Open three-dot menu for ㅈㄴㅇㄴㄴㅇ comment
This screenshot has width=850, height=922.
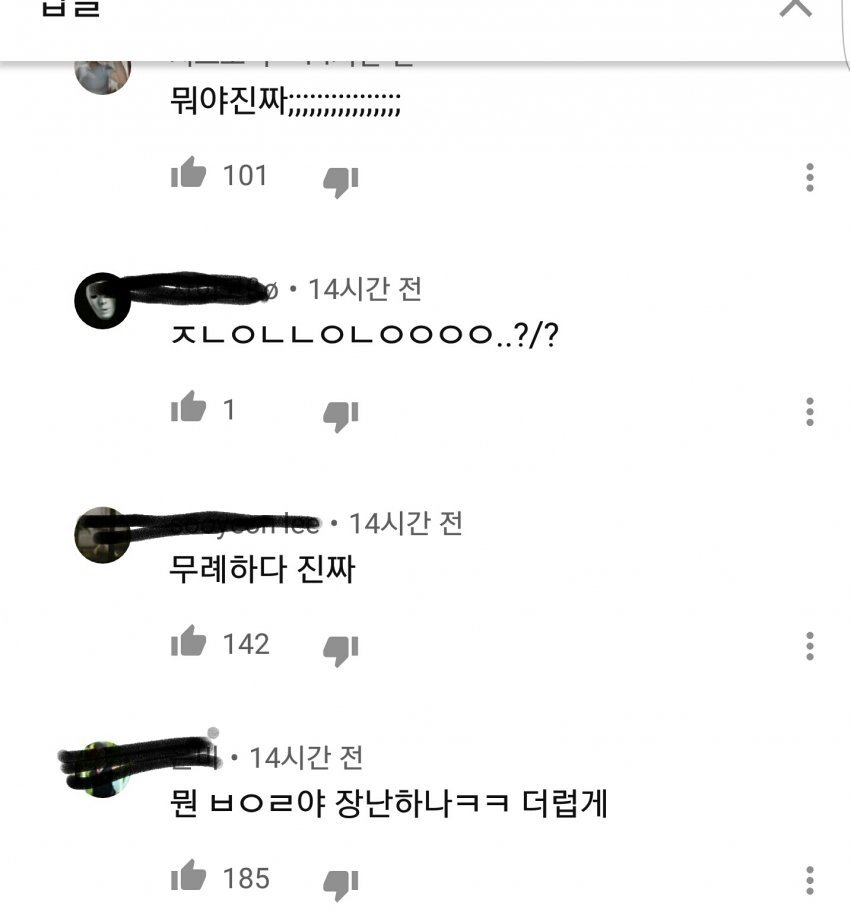810,412
